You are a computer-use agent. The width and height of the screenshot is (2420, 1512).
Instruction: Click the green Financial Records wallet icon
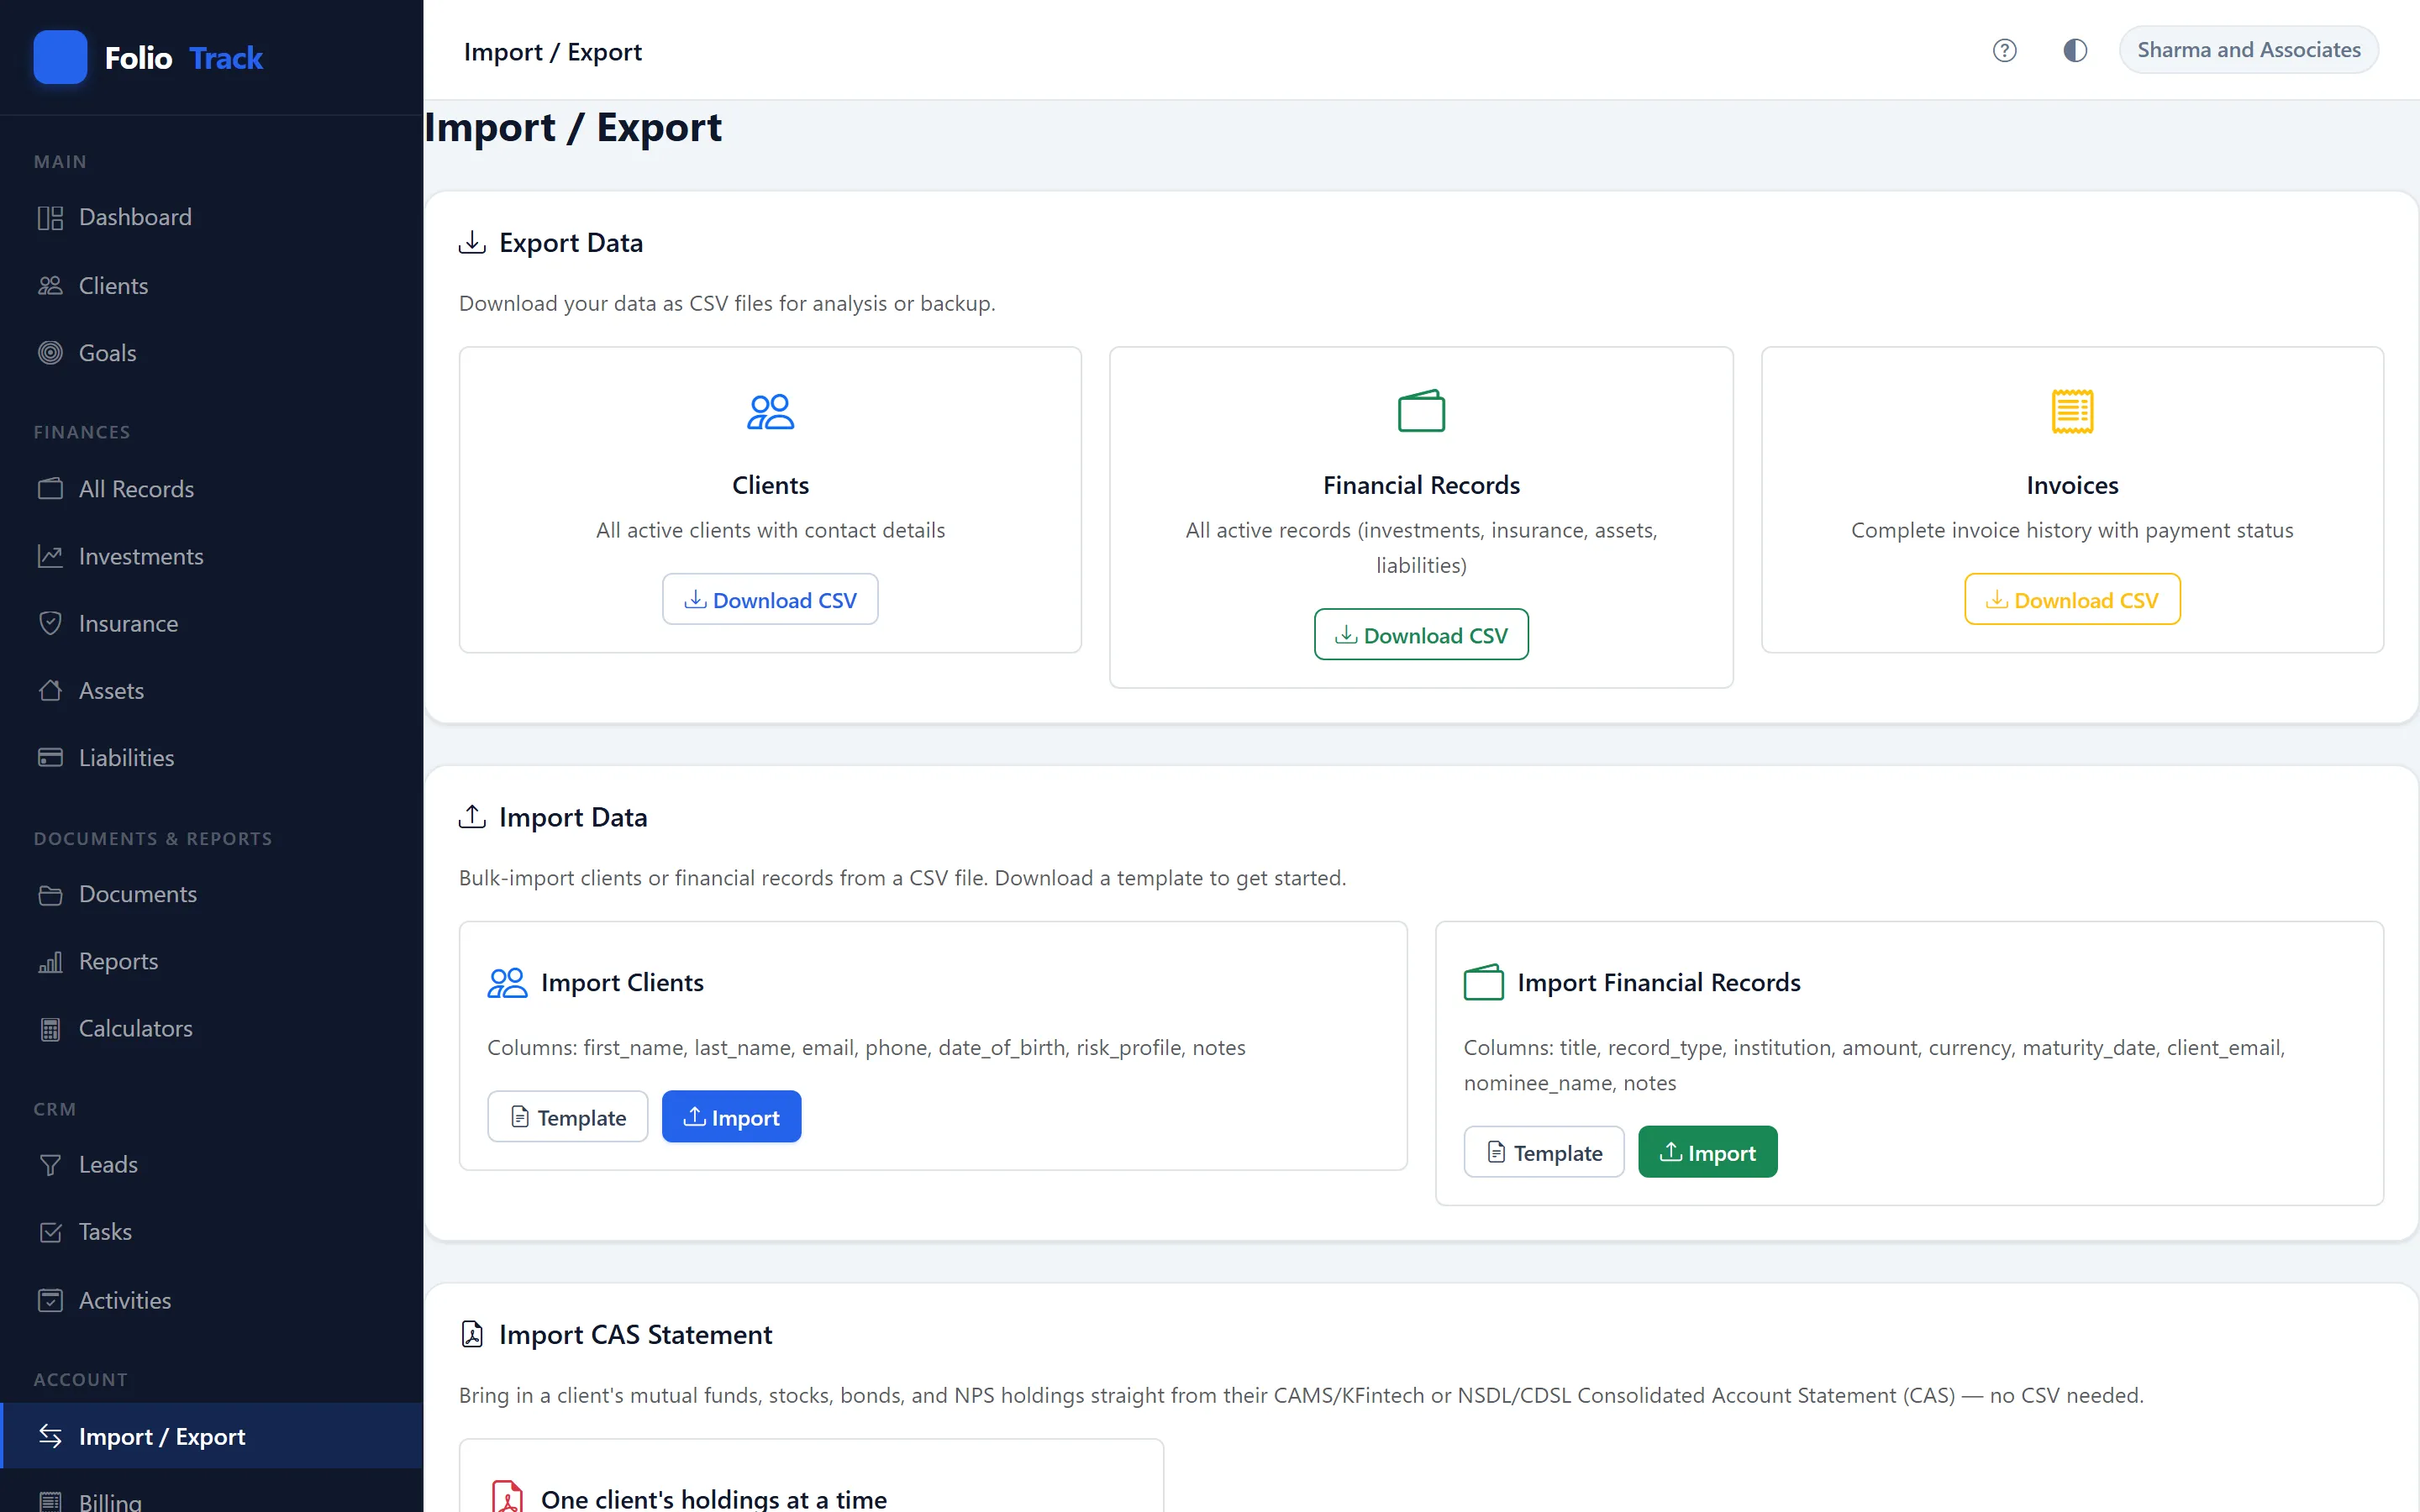[x=1421, y=411]
